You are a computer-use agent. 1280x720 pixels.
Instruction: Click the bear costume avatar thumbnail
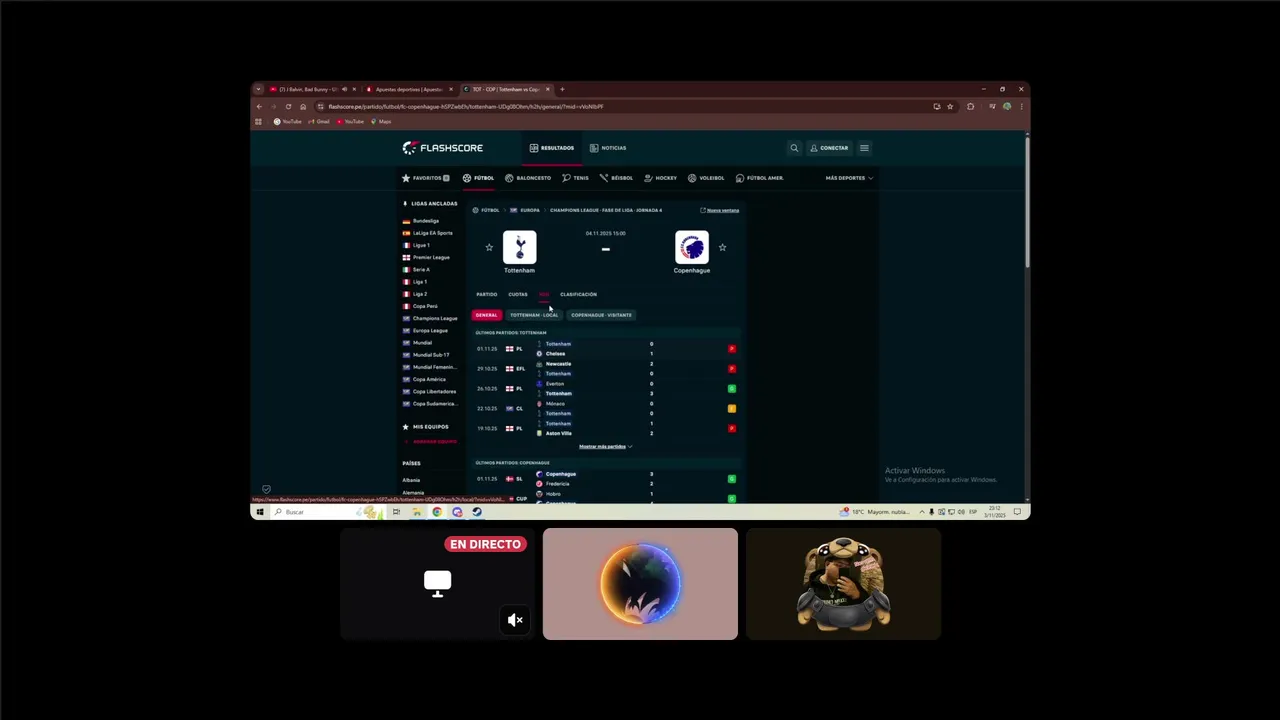(843, 584)
